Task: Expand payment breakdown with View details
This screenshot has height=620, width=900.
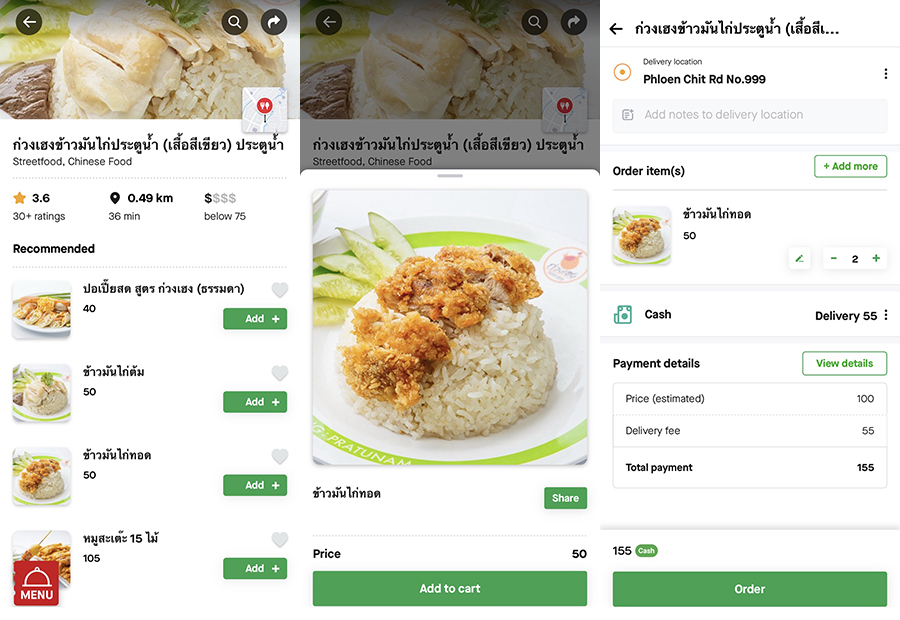Action: (844, 363)
